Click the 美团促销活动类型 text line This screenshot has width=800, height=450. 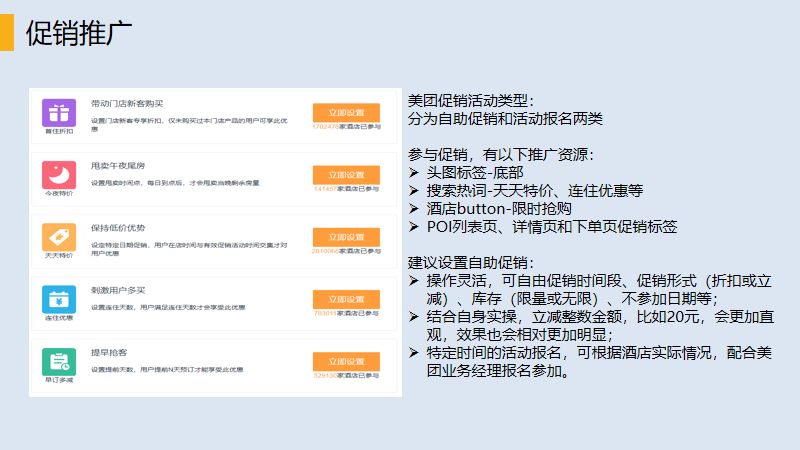pos(471,101)
